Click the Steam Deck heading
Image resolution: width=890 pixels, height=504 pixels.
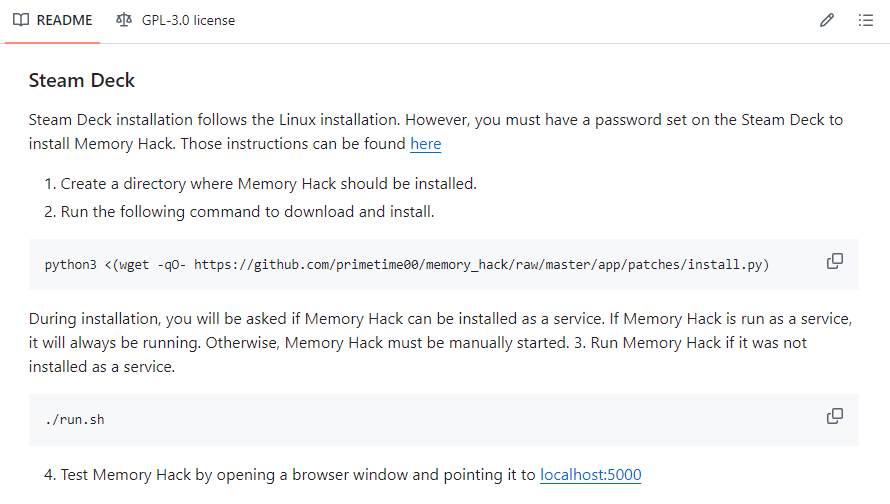82,81
